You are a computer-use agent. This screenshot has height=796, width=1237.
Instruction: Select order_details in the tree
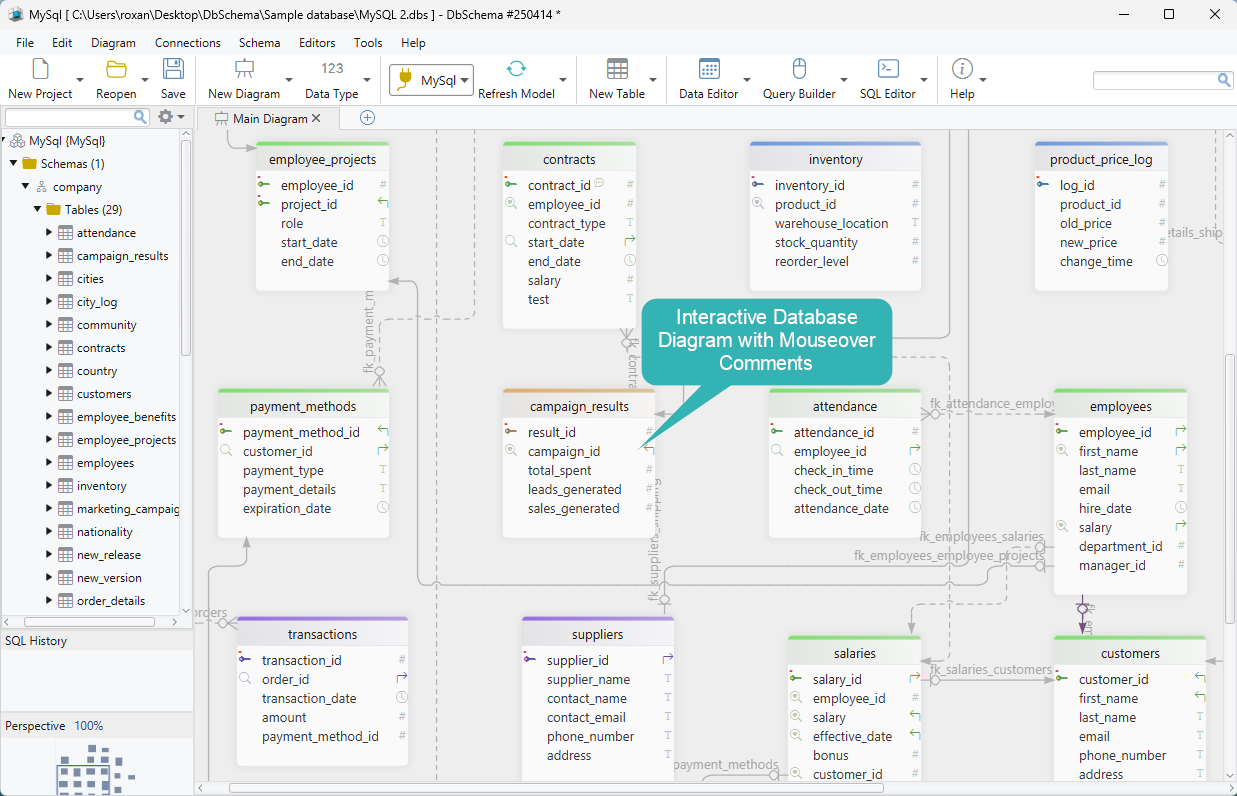point(111,601)
